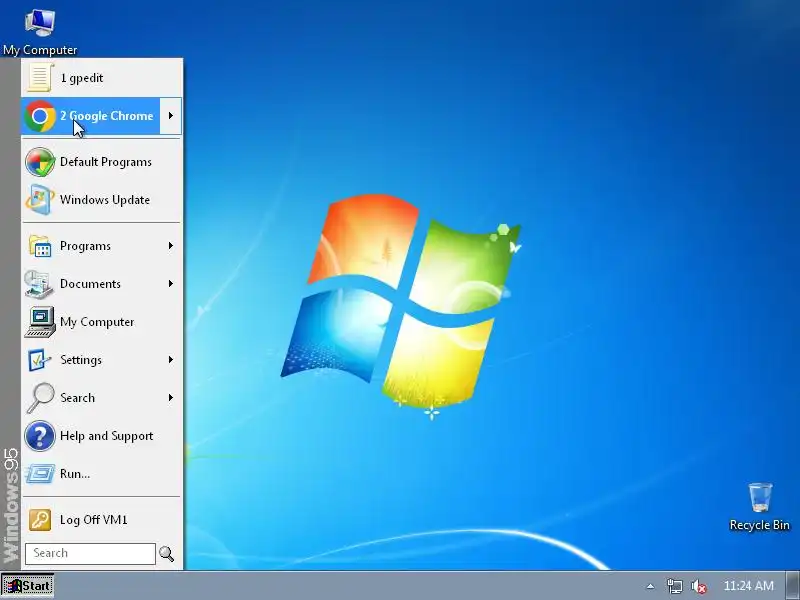Open the Documents menu entry
This screenshot has width=800, height=600.
click(102, 284)
